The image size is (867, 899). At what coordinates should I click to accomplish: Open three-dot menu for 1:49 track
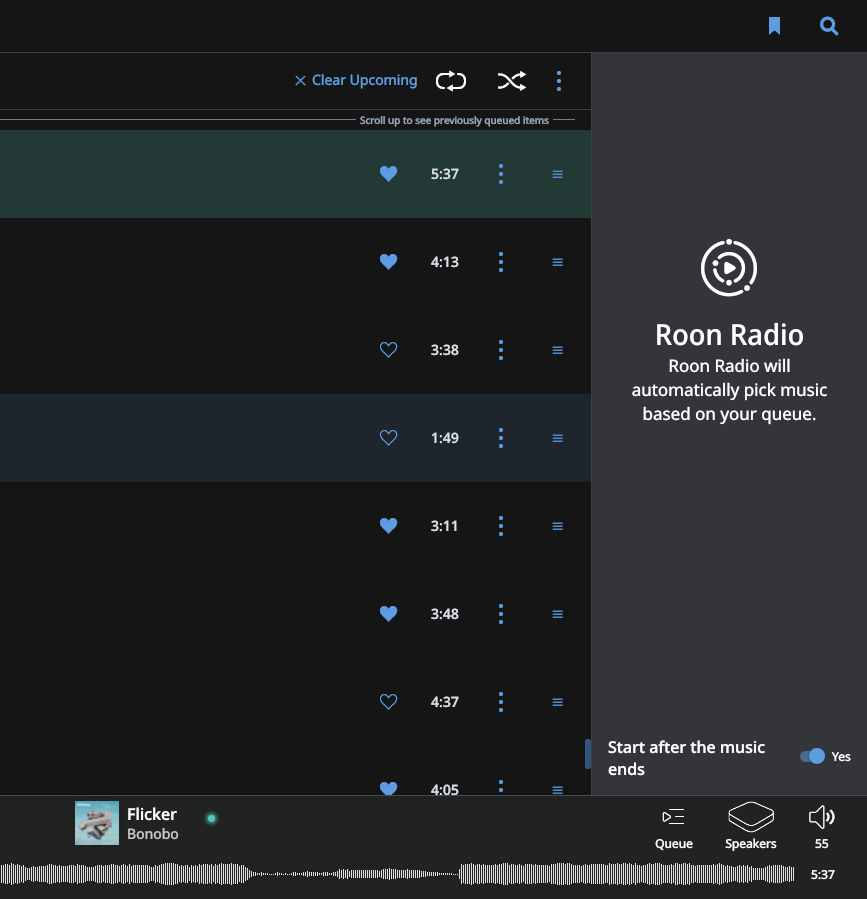pos(501,438)
